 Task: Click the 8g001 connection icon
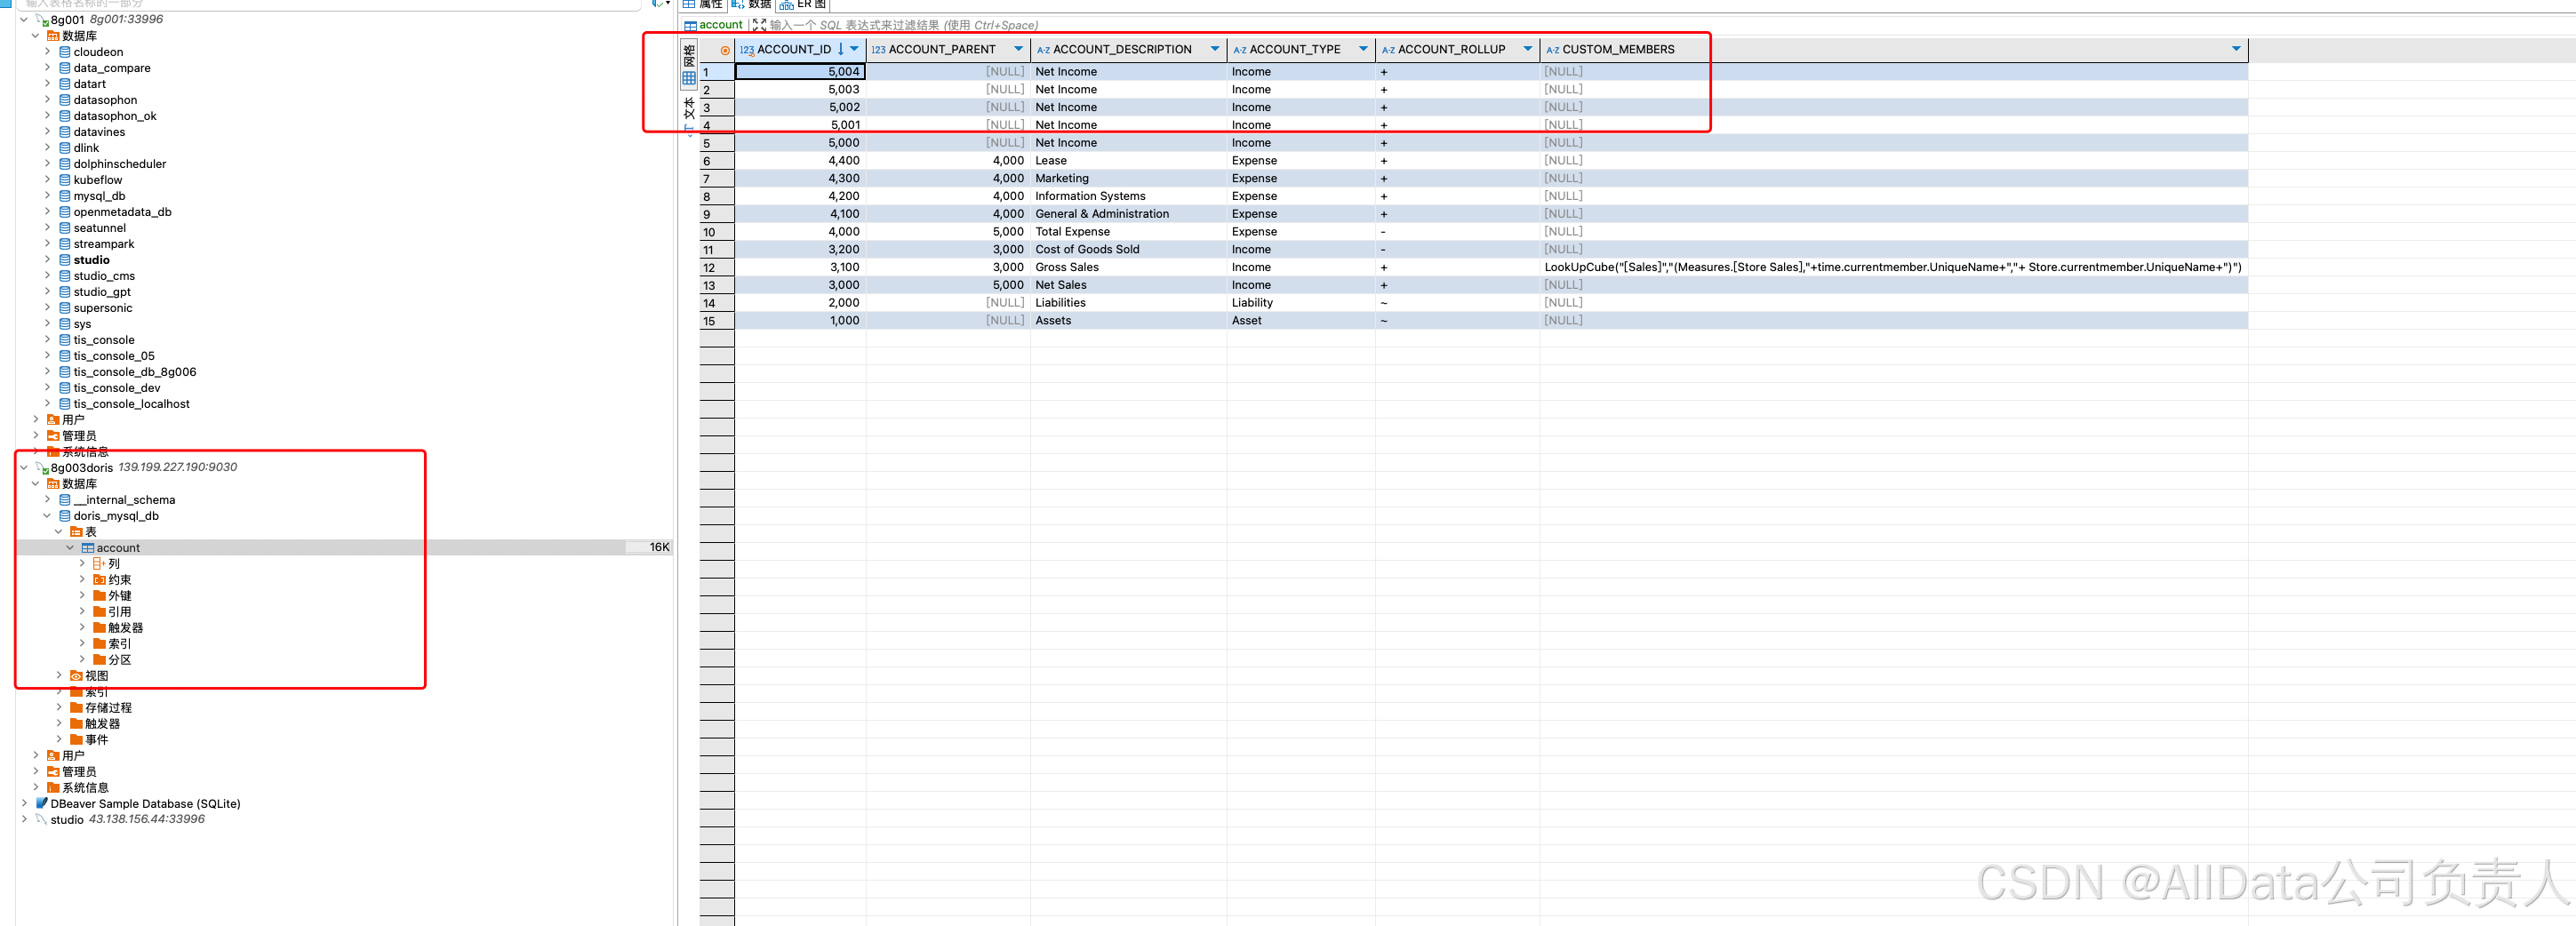(42, 20)
